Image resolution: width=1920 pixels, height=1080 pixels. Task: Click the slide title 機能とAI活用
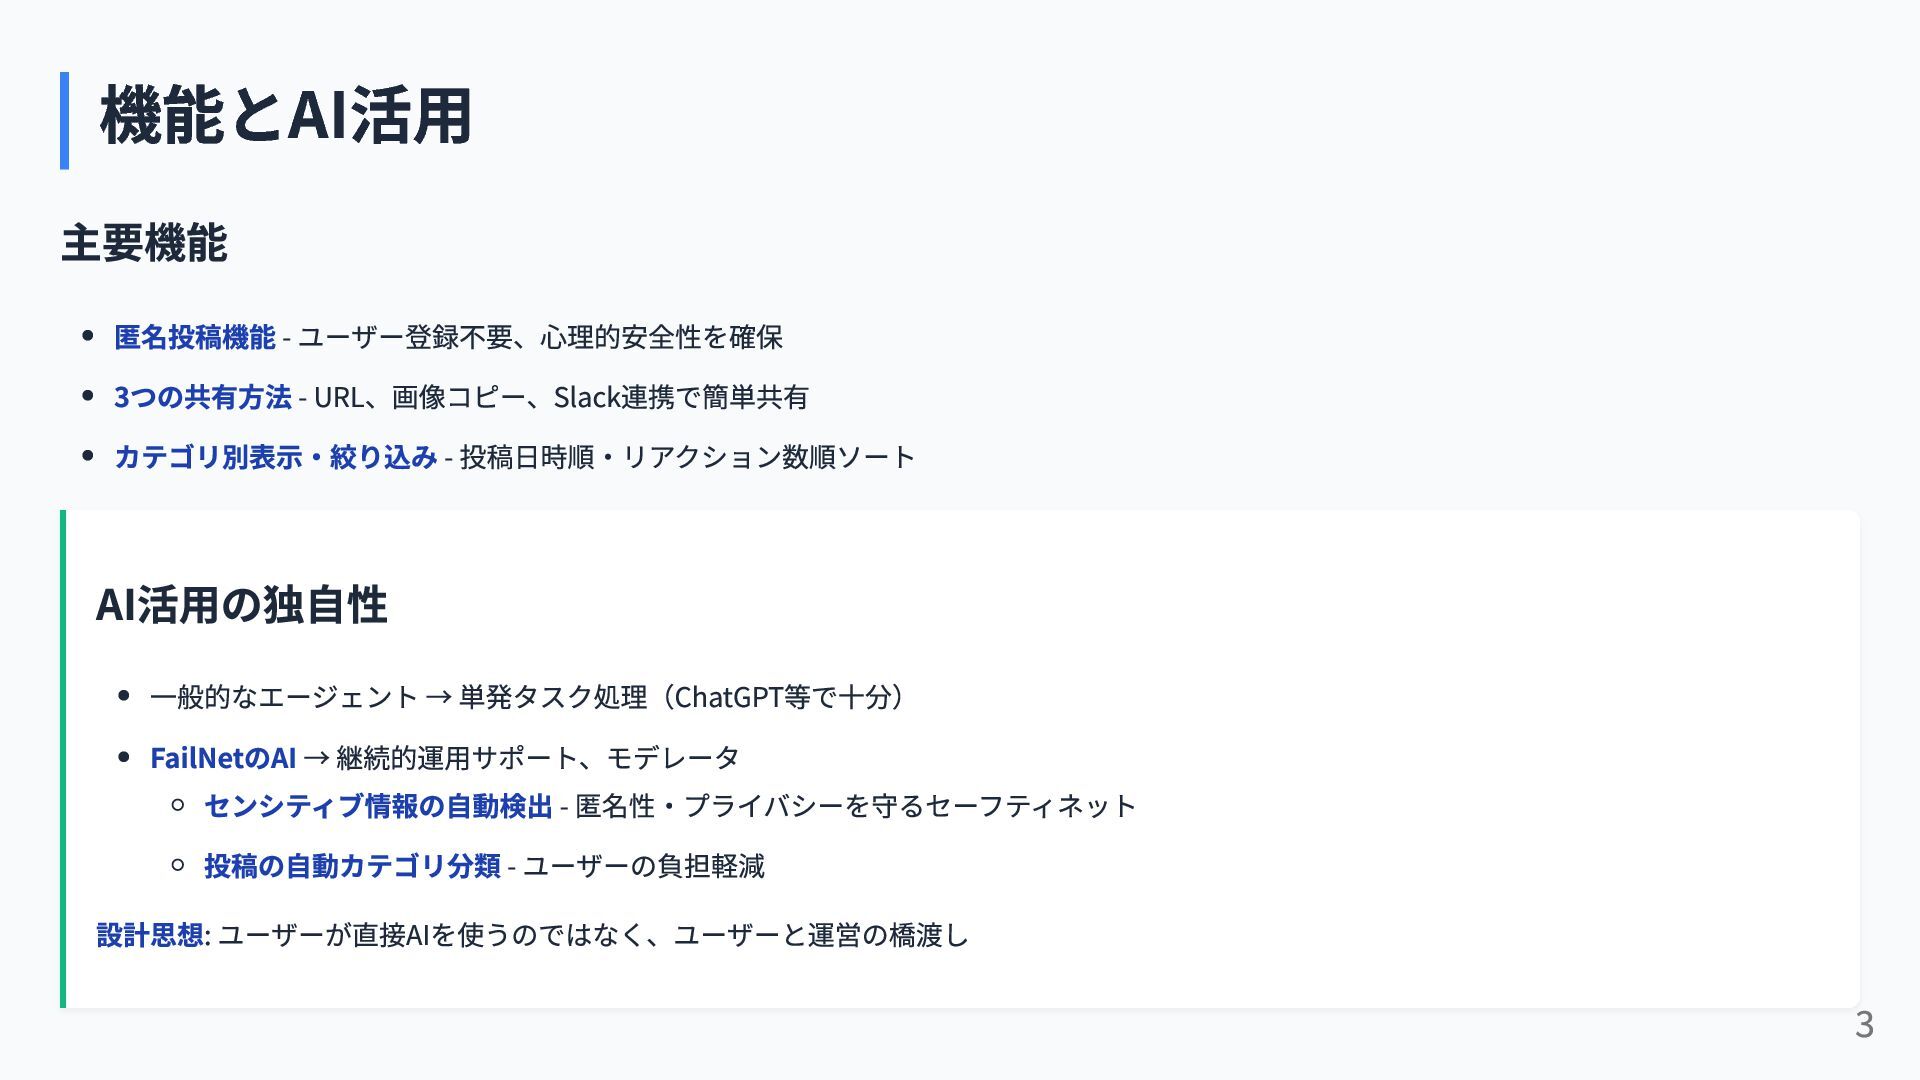coord(286,116)
